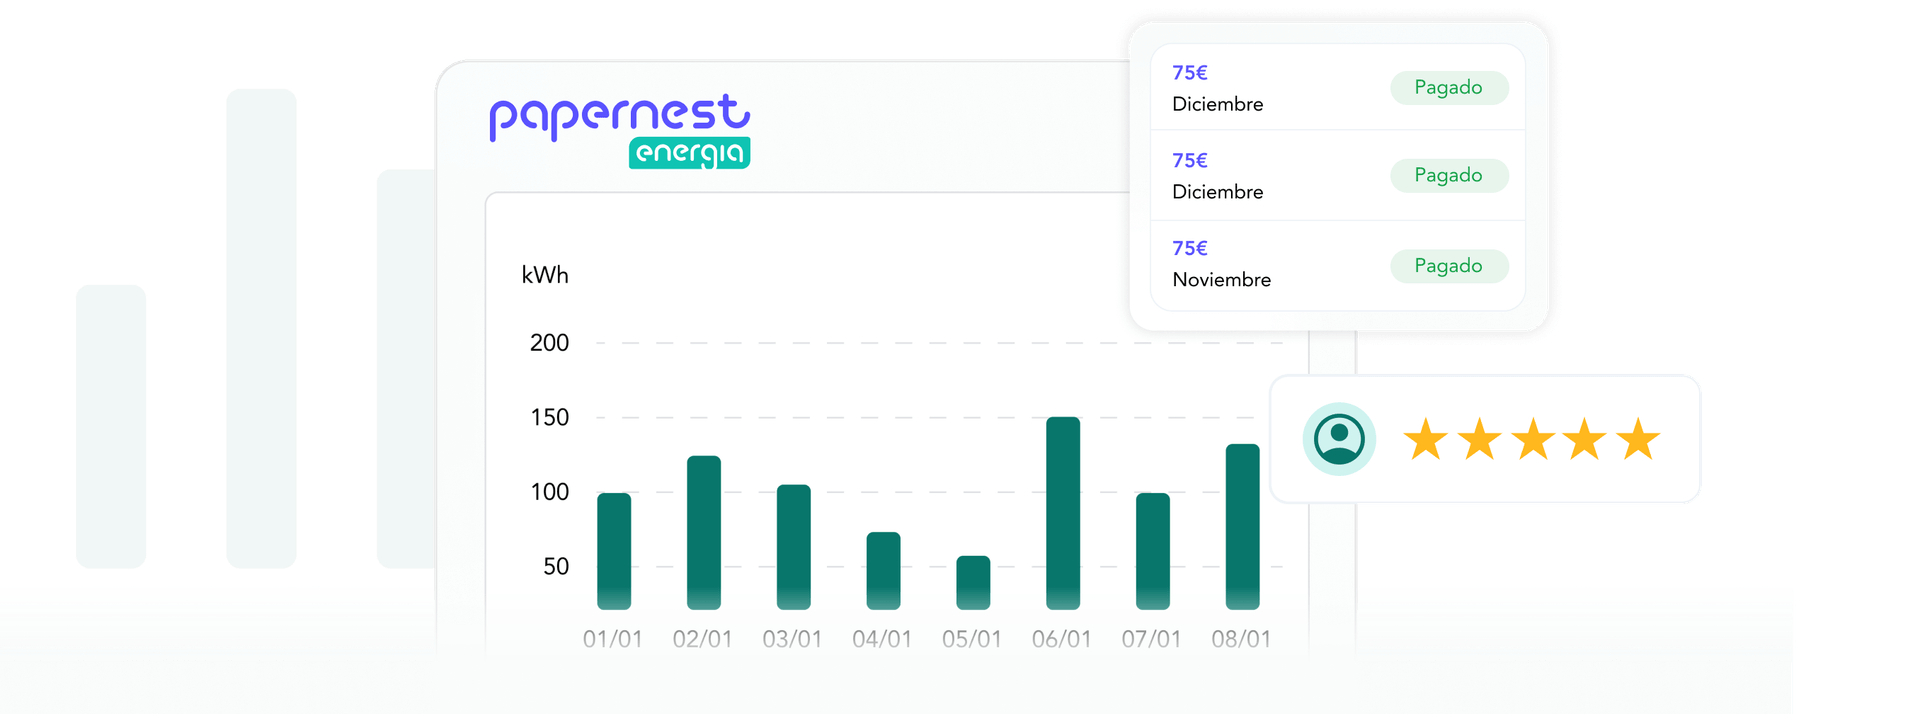Select the fourth gold star

[x=1585, y=440]
